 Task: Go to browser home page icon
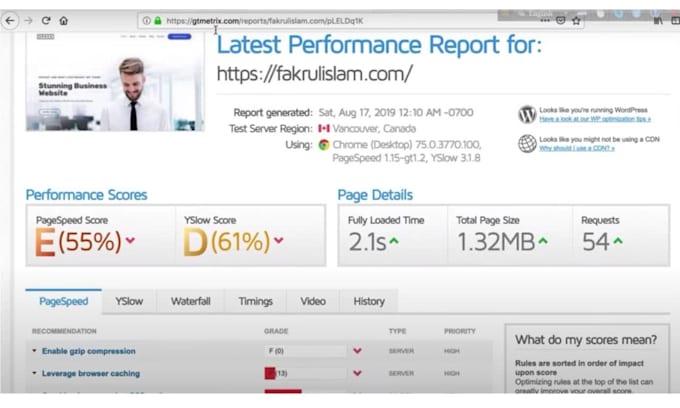[64, 20]
